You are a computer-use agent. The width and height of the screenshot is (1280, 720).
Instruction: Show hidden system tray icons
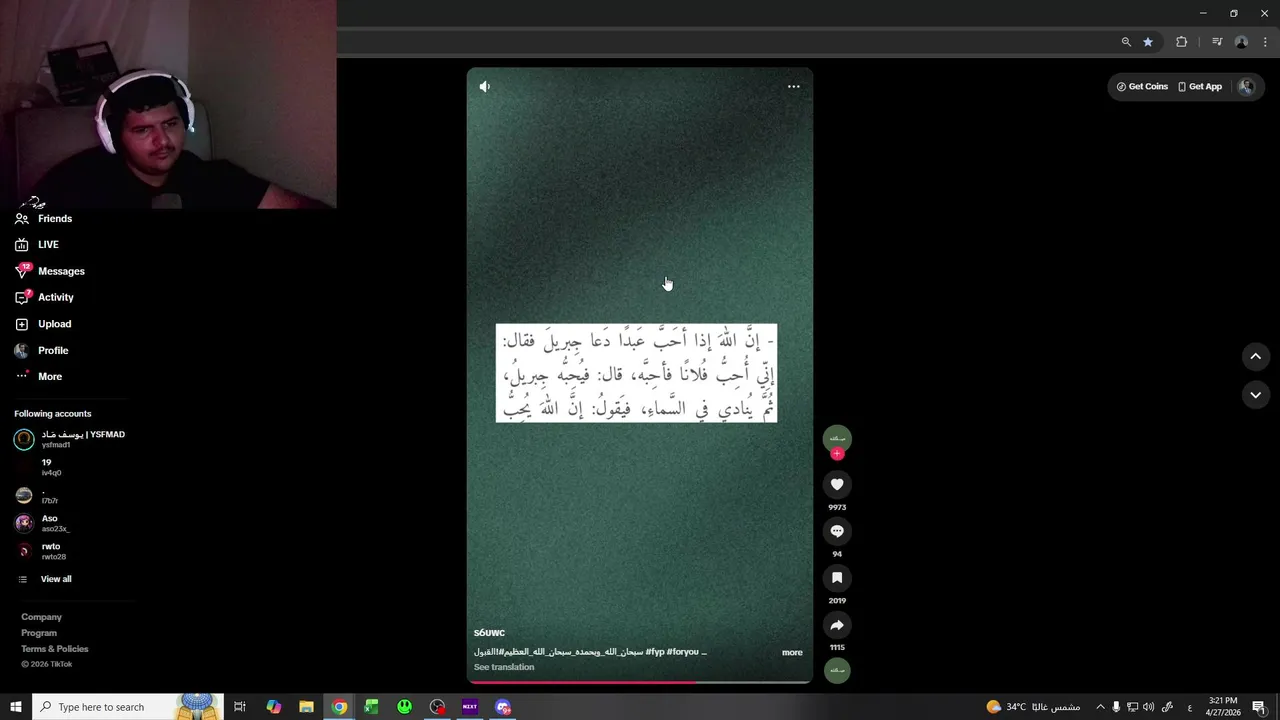click(x=1100, y=707)
